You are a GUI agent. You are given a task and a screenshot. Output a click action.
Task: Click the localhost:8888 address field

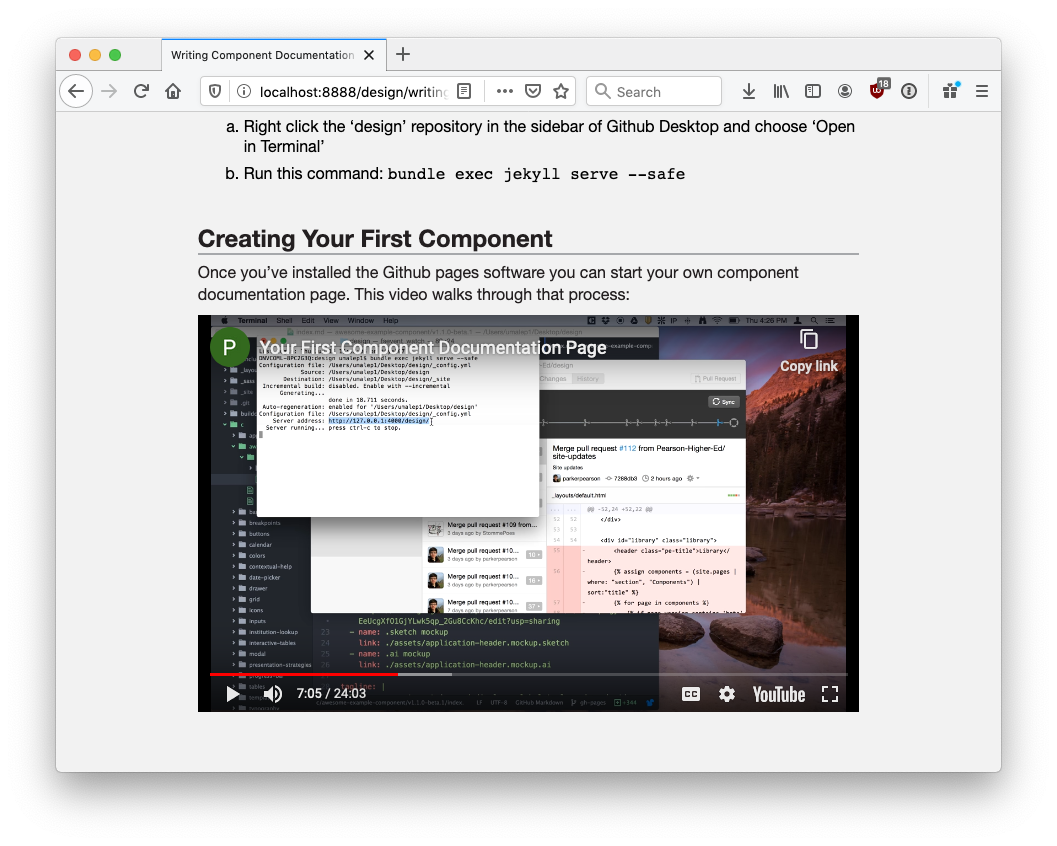tap(353, 92)
